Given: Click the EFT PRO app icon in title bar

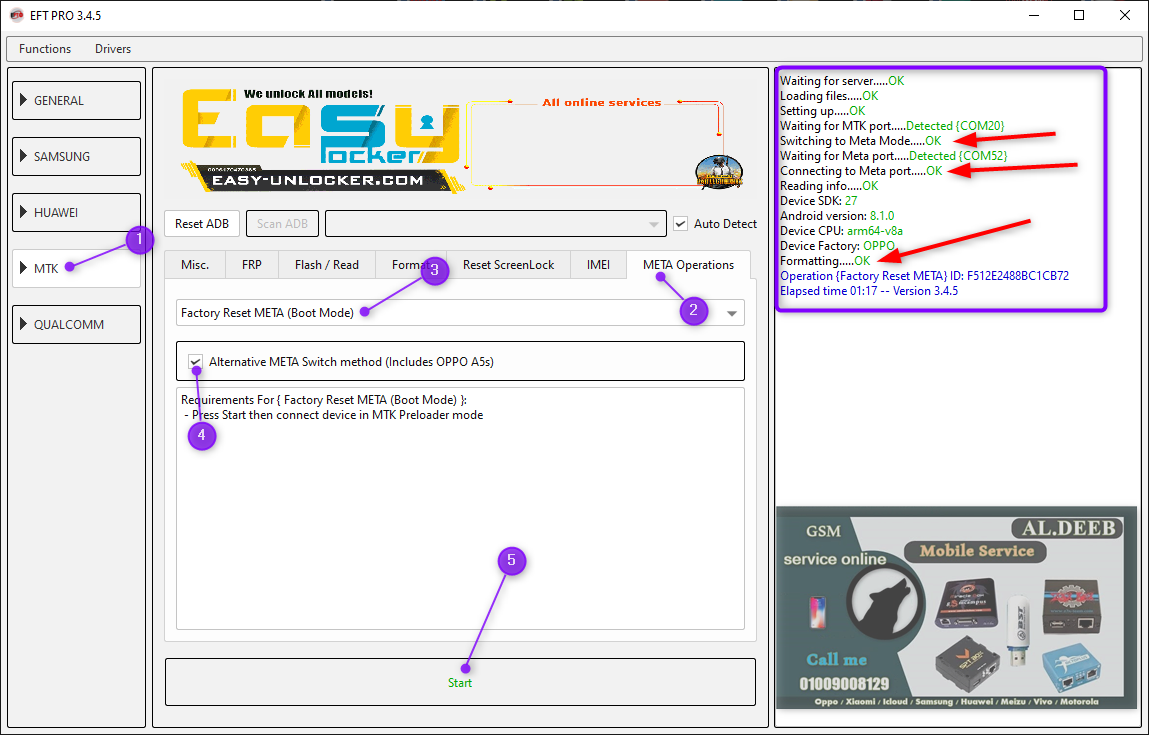Looking at the screenshot, I should pos(16,15).
